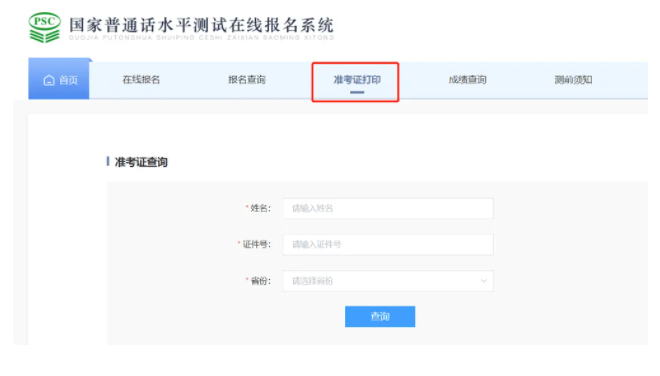This screenshot has width=660, height=376.
Task: Click the 姓名 field label
Action: click(260, 208)
